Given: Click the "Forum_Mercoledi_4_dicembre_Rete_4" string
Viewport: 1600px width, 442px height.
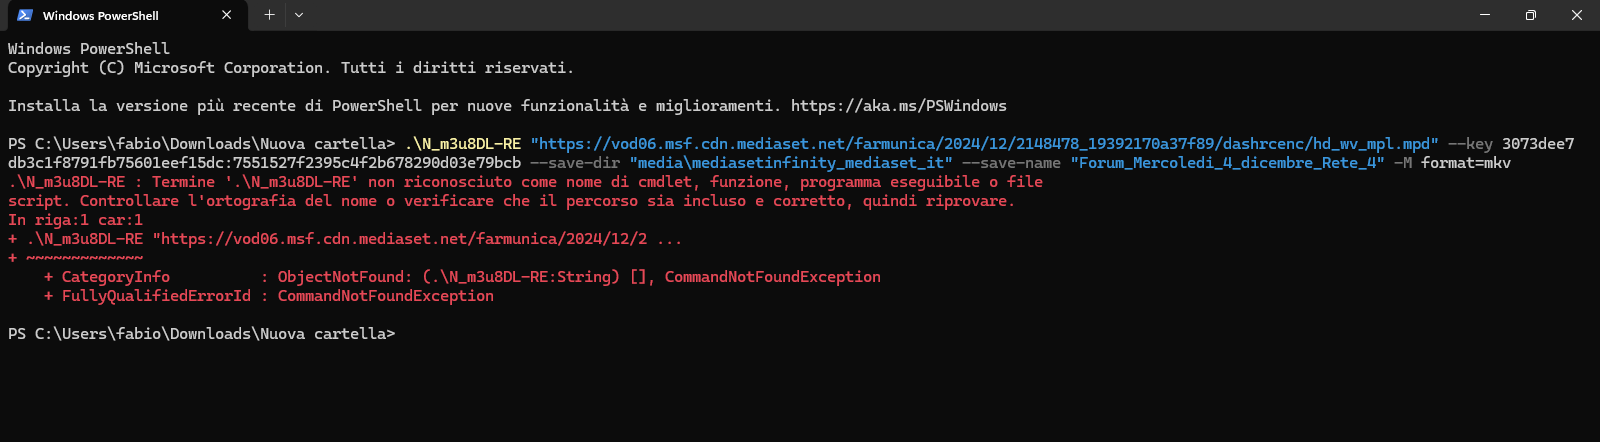Looking at the screenshot, I should tap(1227, 163).
